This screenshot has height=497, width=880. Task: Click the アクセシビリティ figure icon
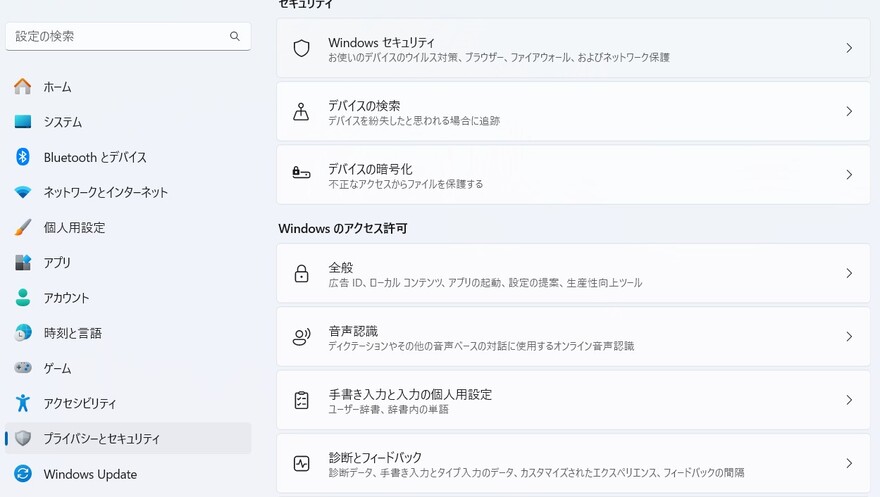pyautogui.click(x=22, y=403)
